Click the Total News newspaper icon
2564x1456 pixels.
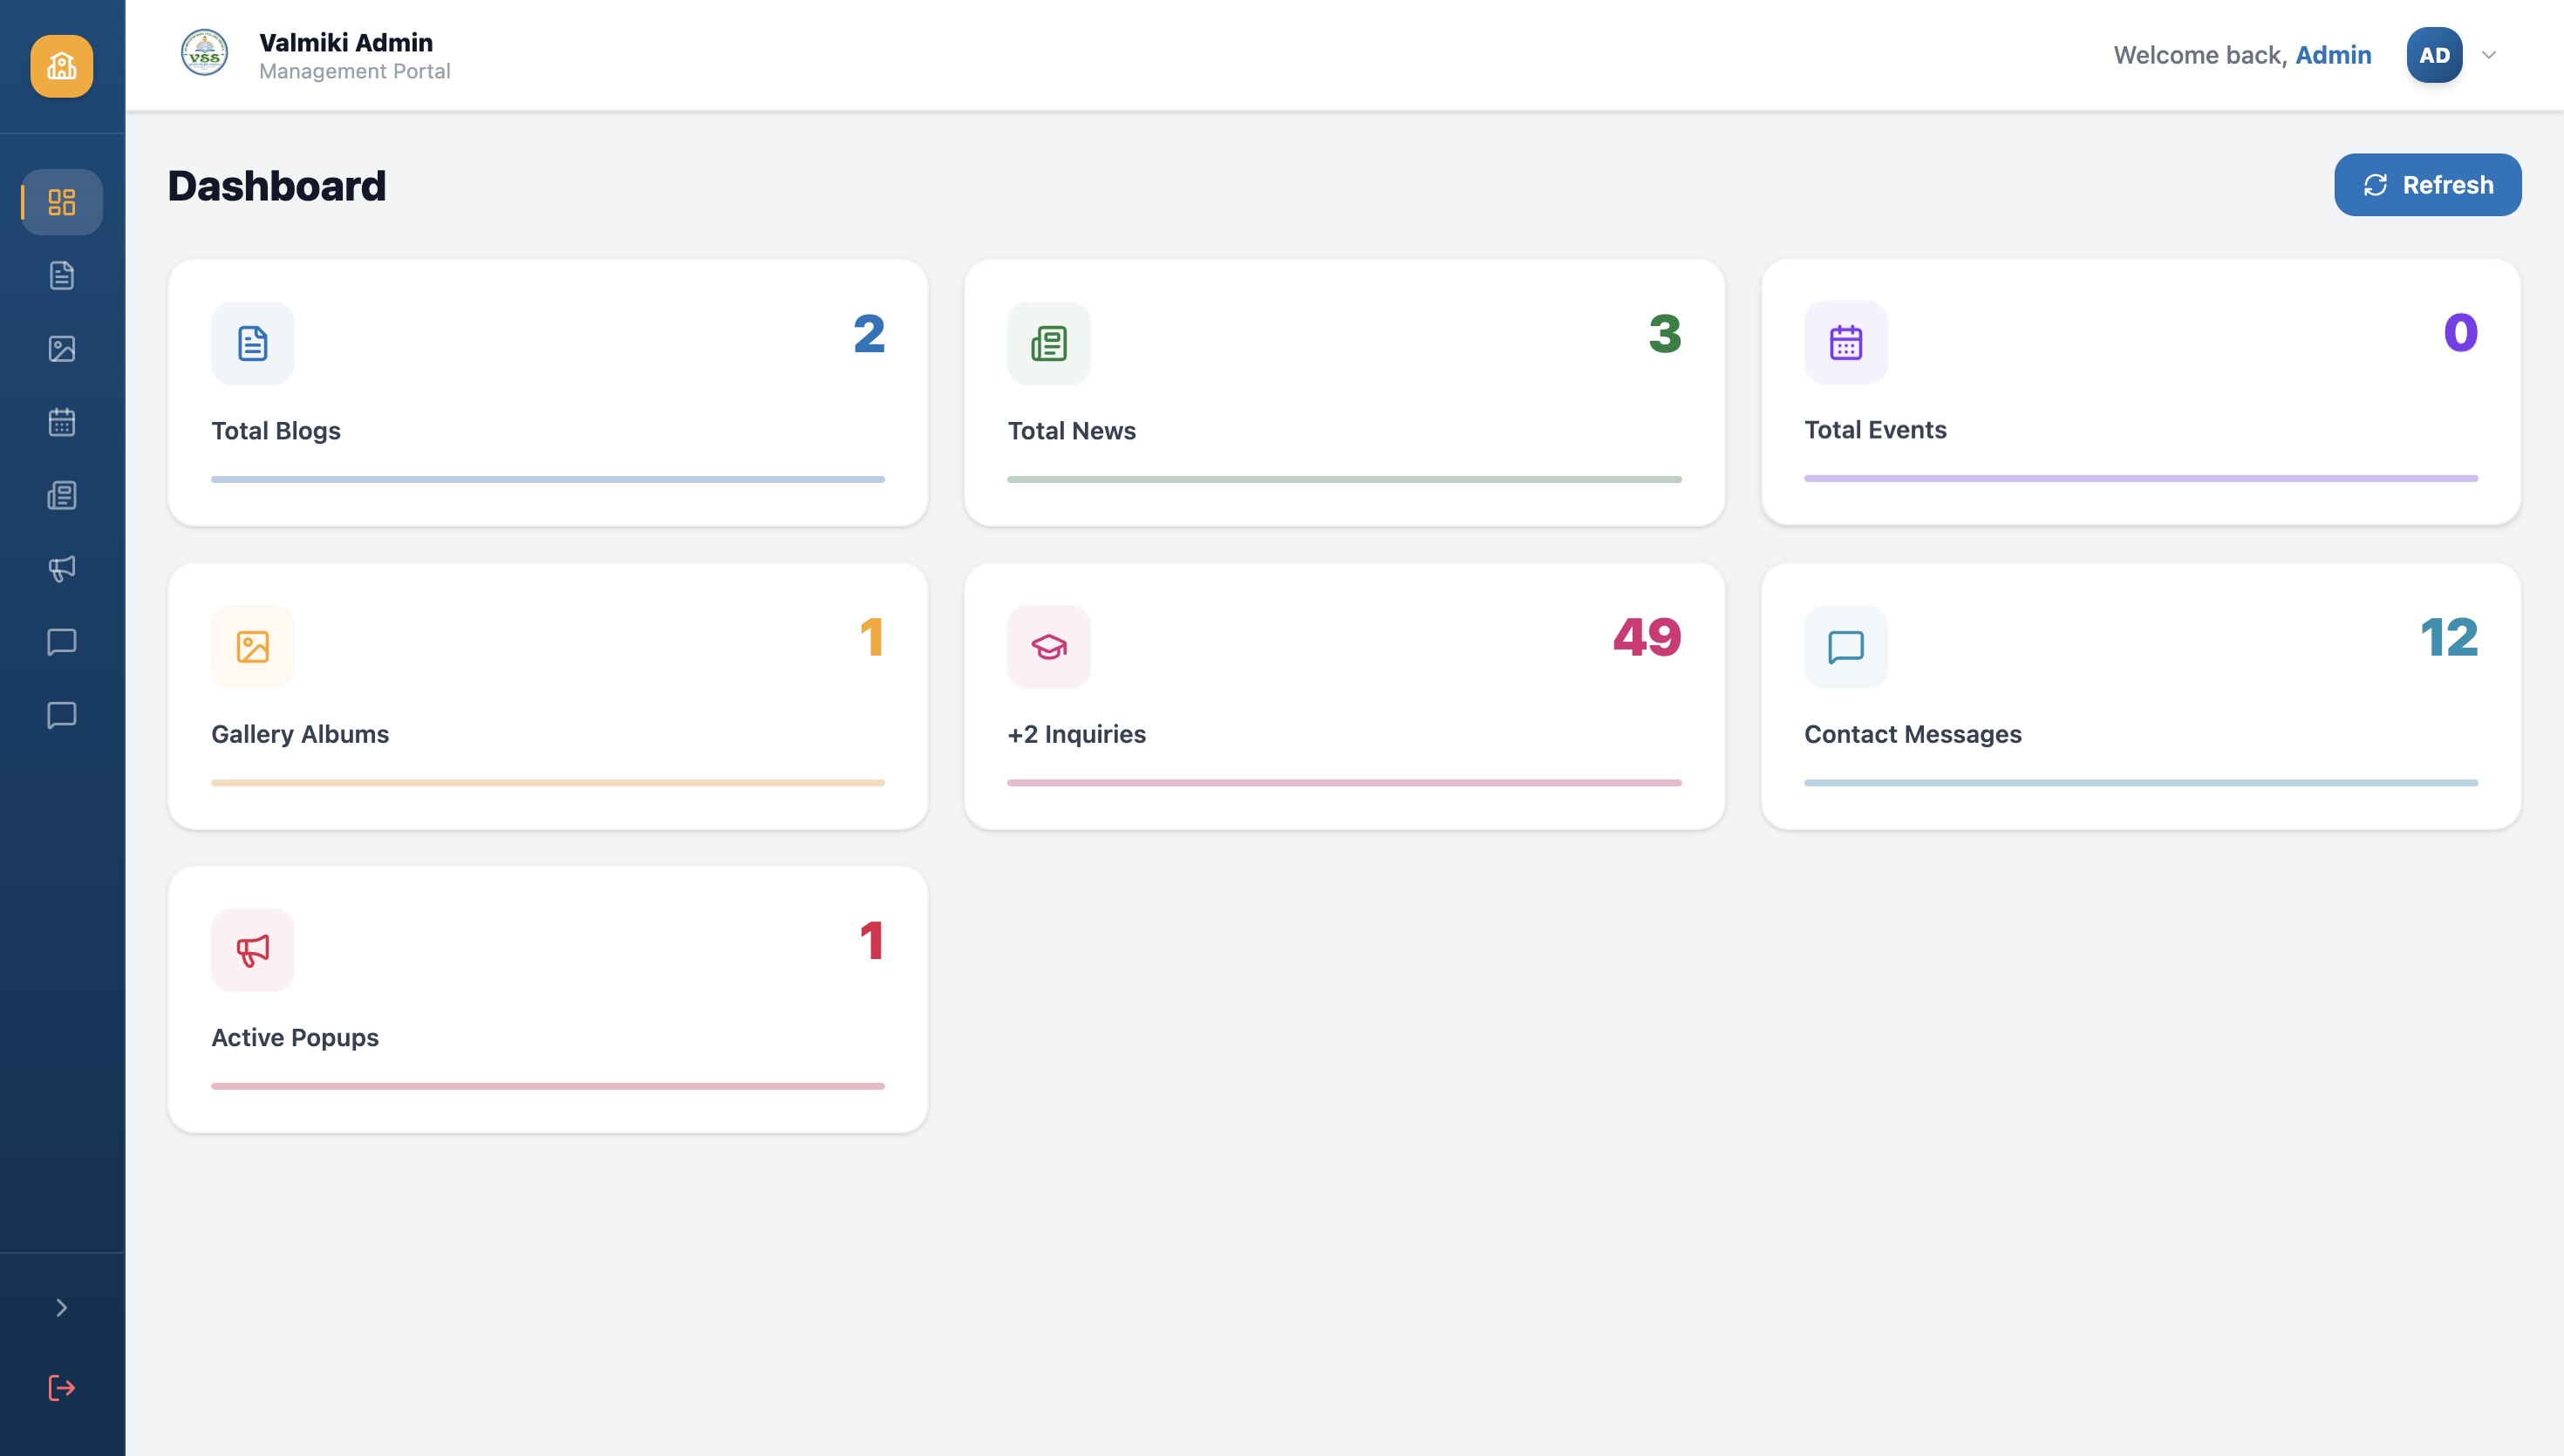(x=1049, y=343)
